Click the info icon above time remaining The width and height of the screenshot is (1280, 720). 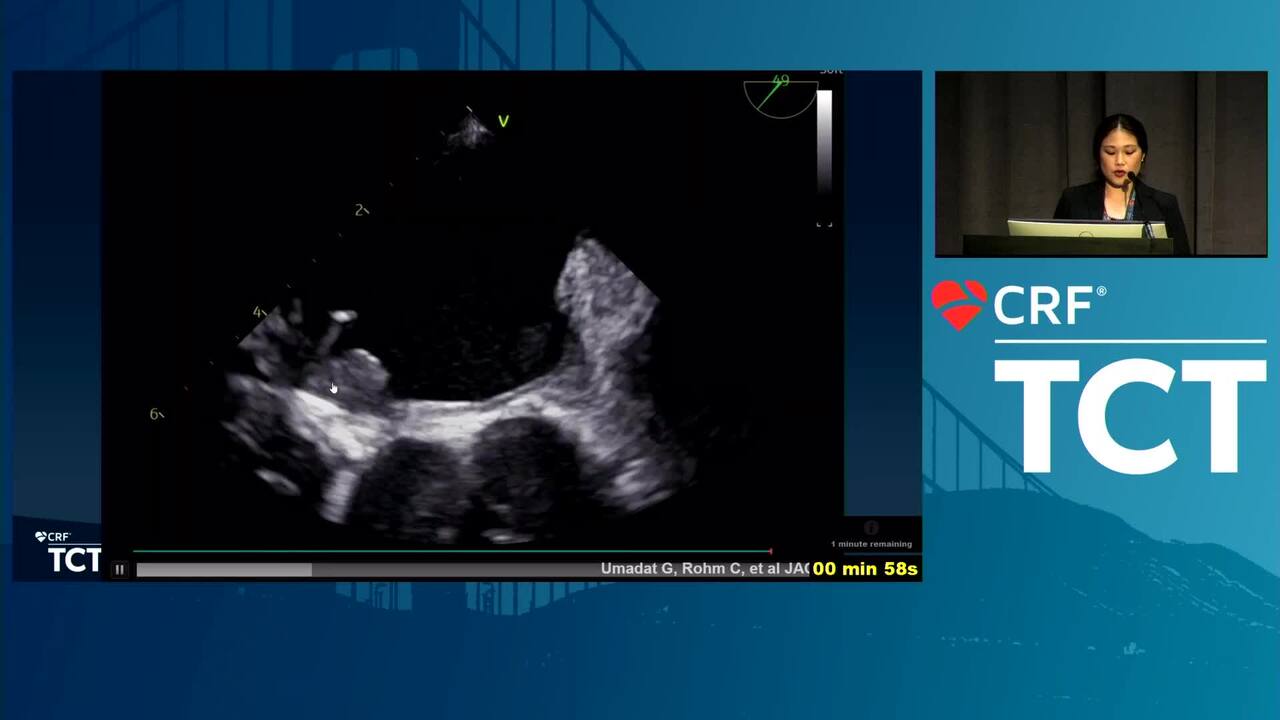871,528
